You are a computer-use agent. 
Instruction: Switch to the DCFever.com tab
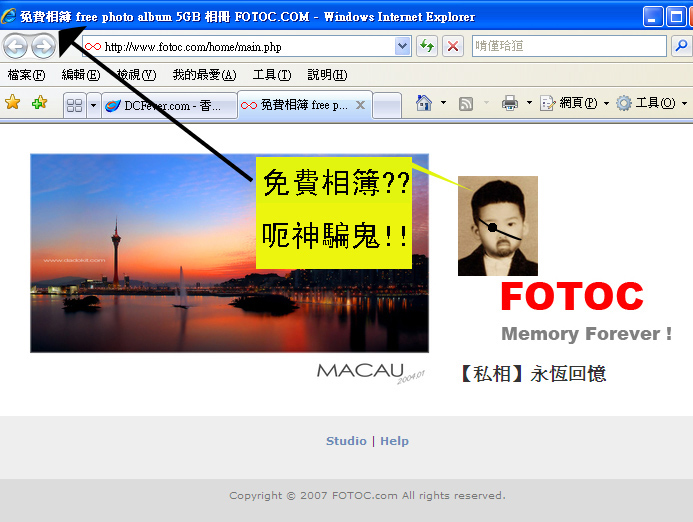click(169, 106)
